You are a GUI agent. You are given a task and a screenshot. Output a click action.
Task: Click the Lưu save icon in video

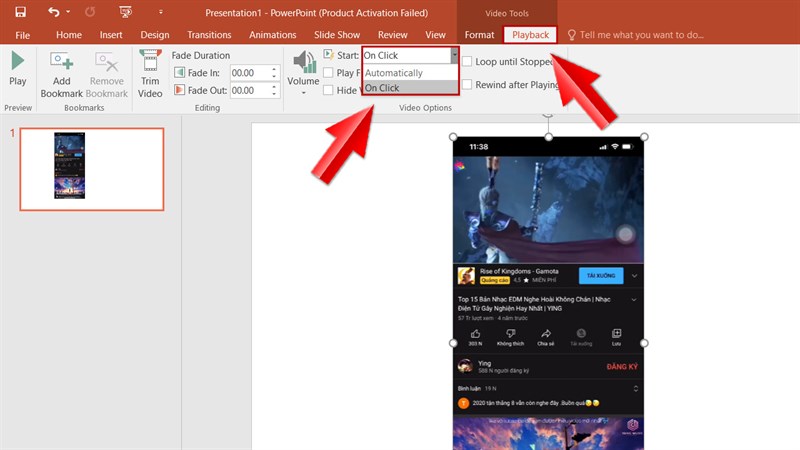(616, 334)
